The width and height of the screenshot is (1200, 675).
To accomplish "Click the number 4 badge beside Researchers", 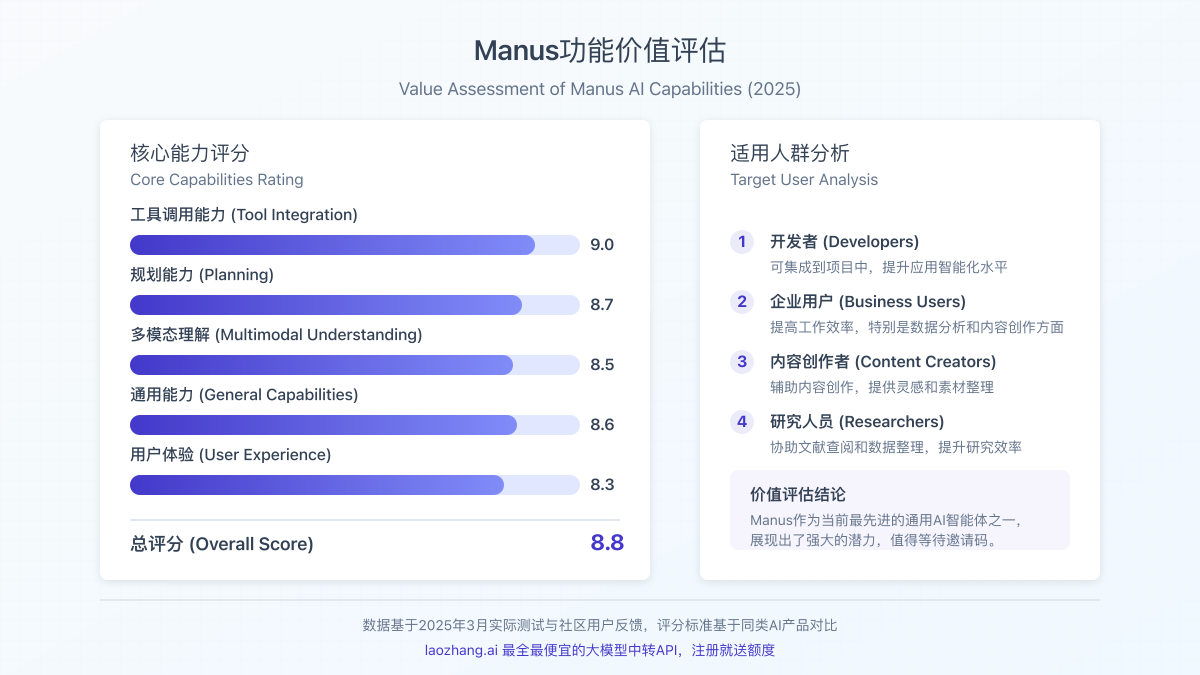I will tap(742, 422).
